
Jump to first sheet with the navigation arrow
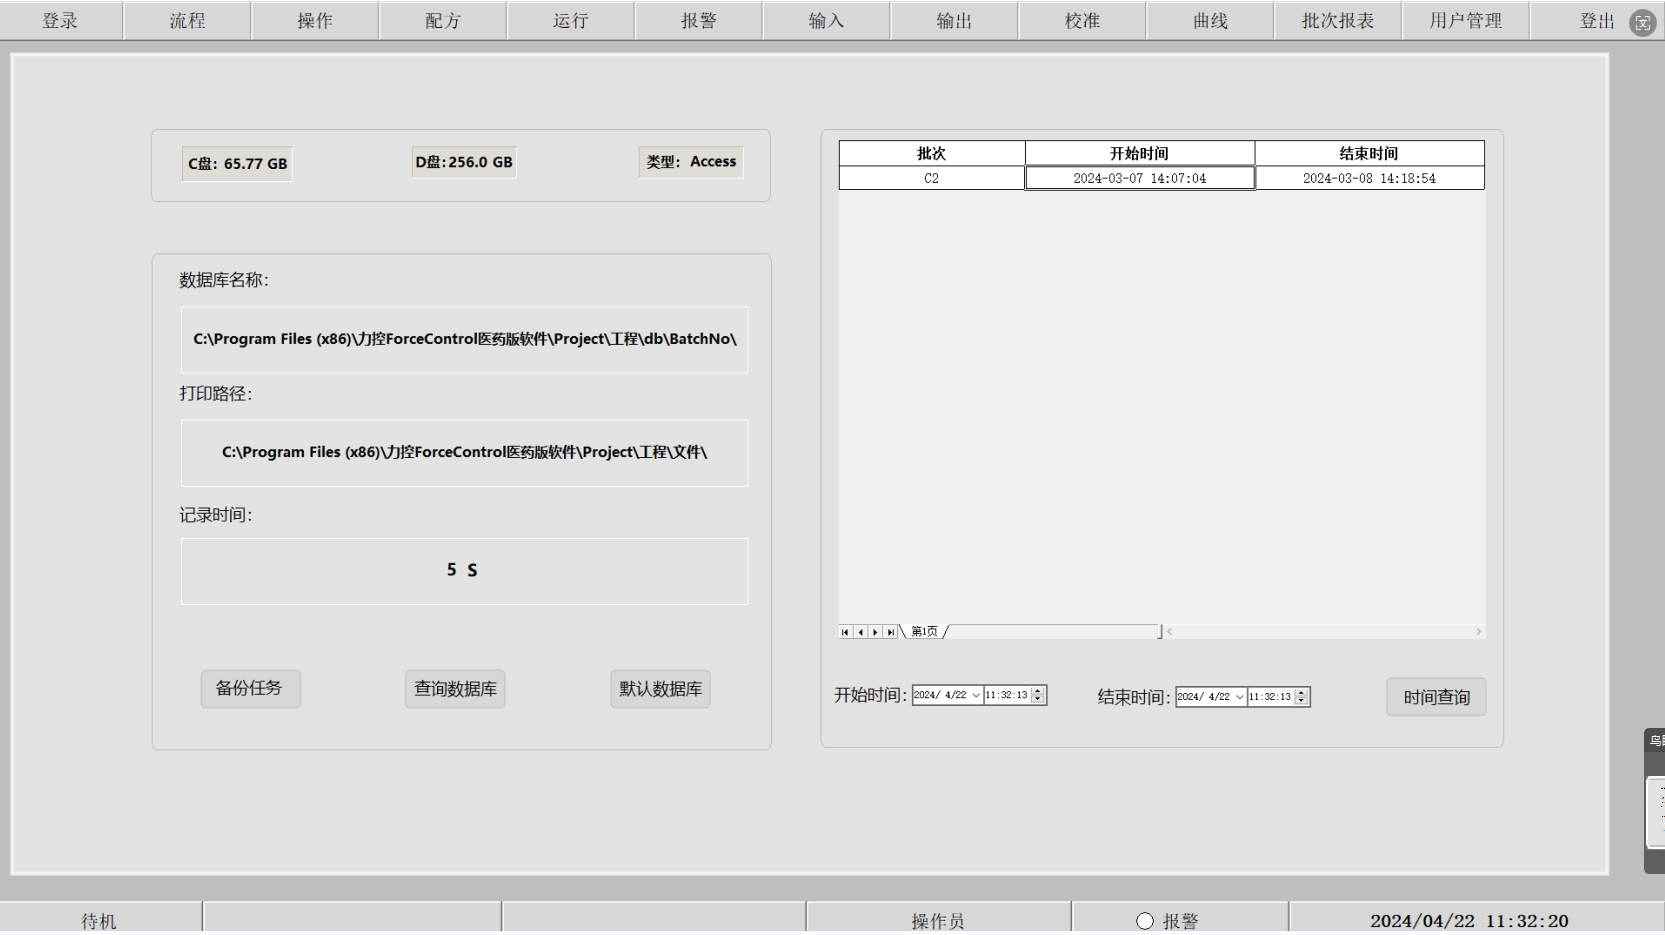[845, 632]
